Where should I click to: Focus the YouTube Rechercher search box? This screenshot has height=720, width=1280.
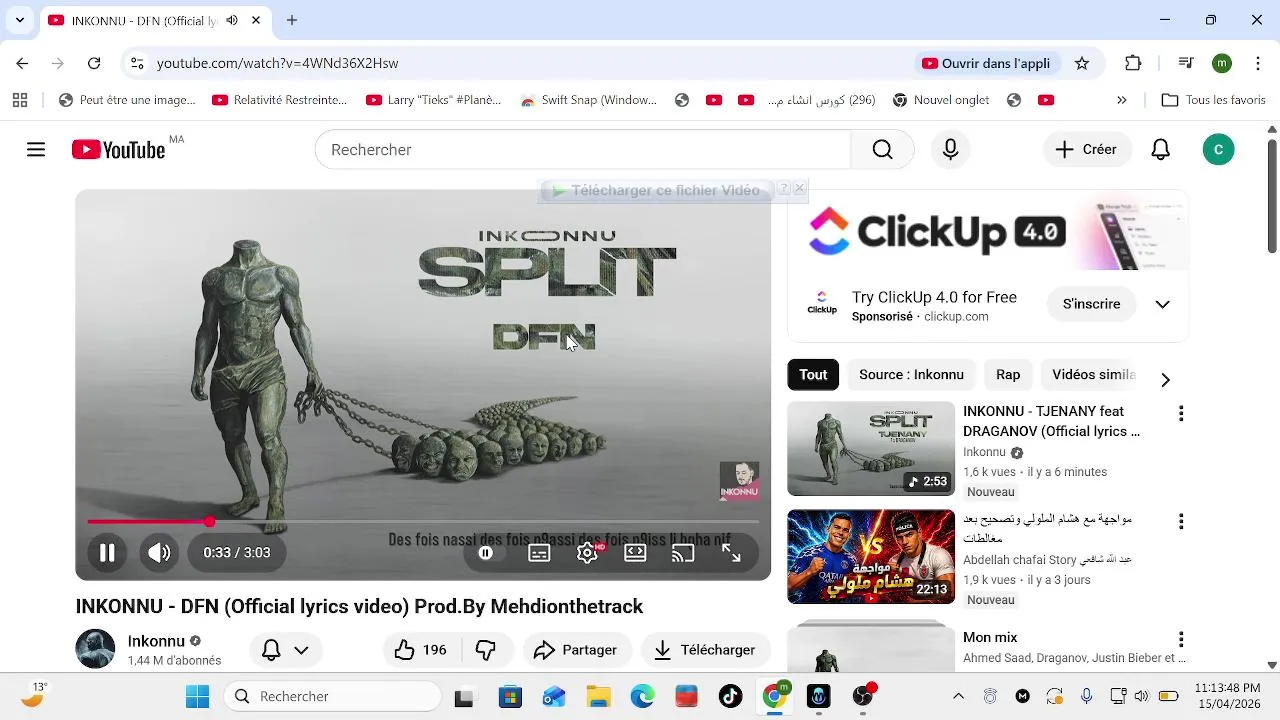pyautogui.click(x=582, y=150)
